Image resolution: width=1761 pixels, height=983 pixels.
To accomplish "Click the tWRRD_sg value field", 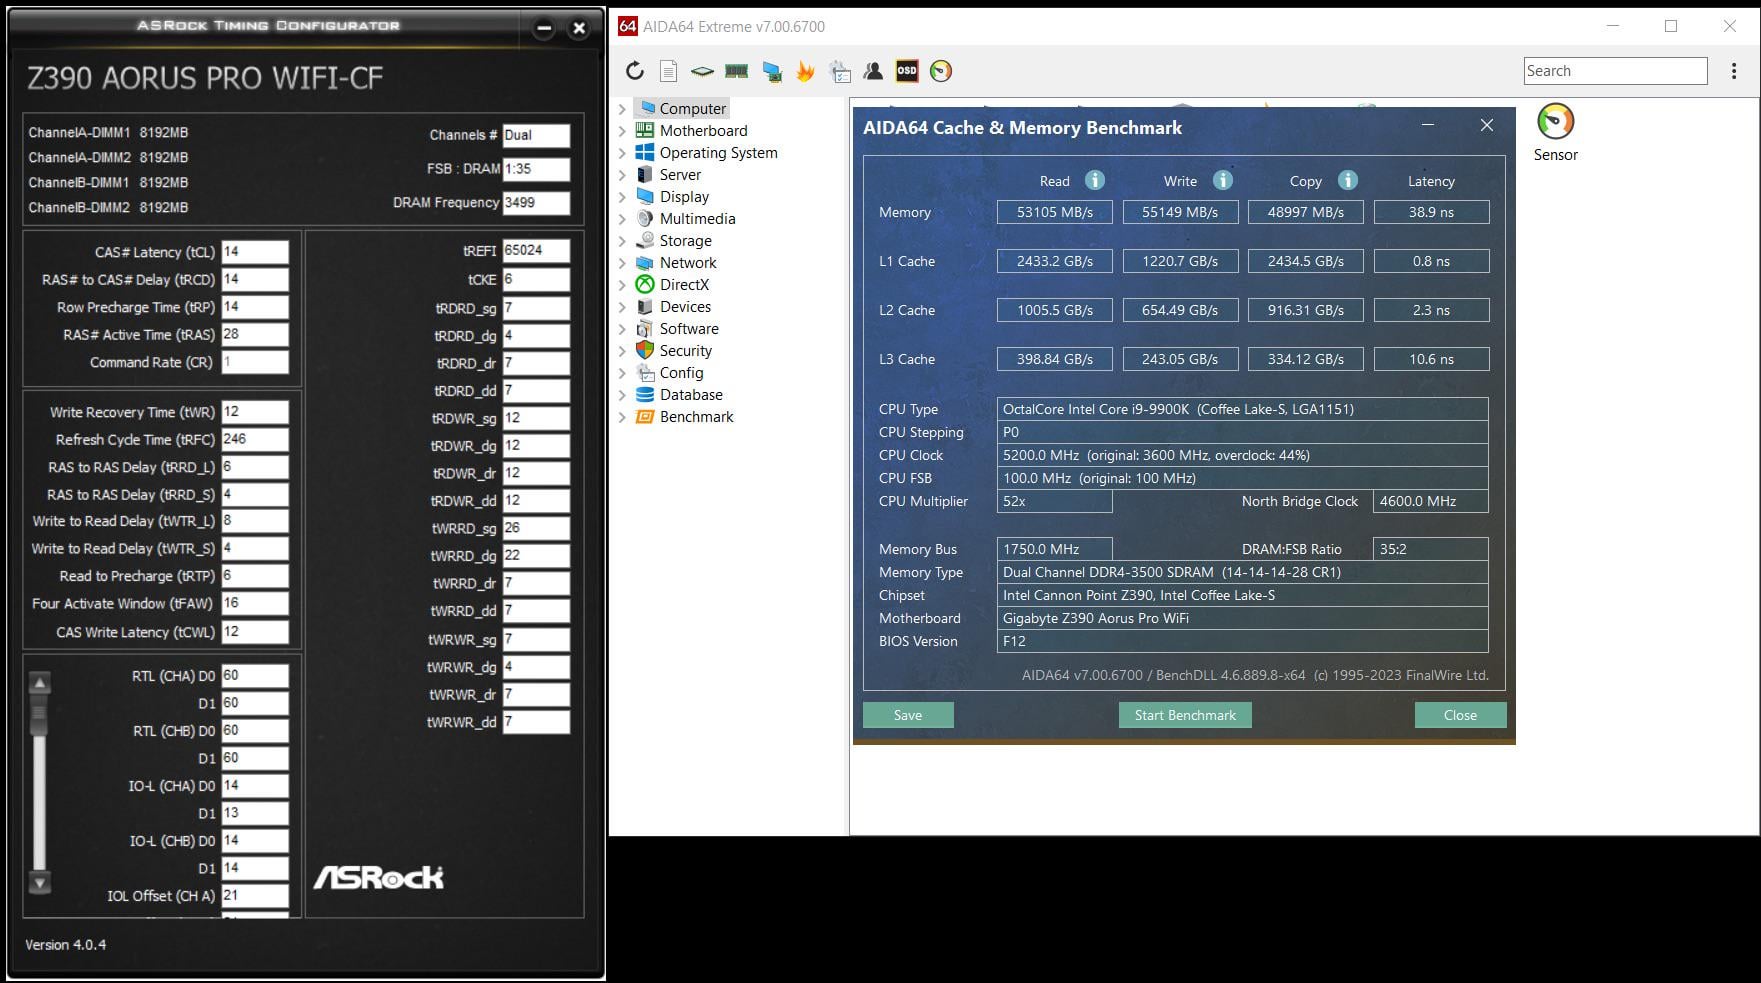I will [x=536, y=528].
